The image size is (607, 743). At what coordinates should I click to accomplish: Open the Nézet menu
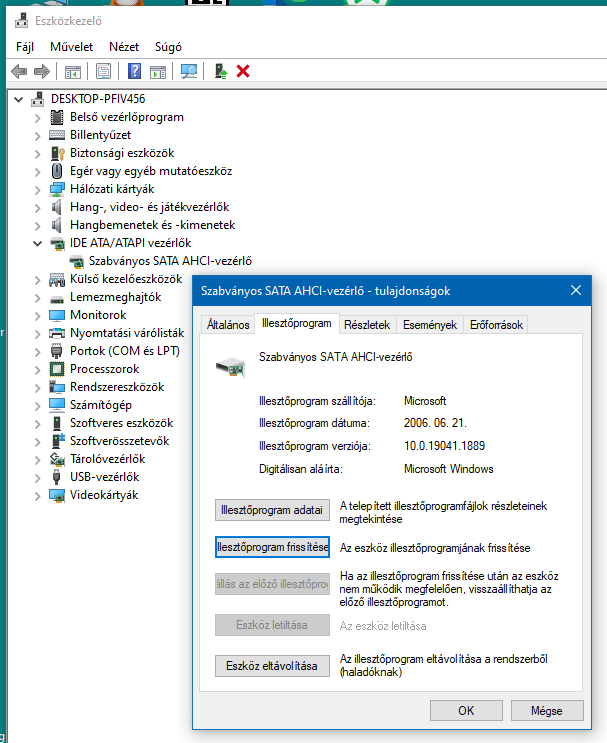(124, 47)
